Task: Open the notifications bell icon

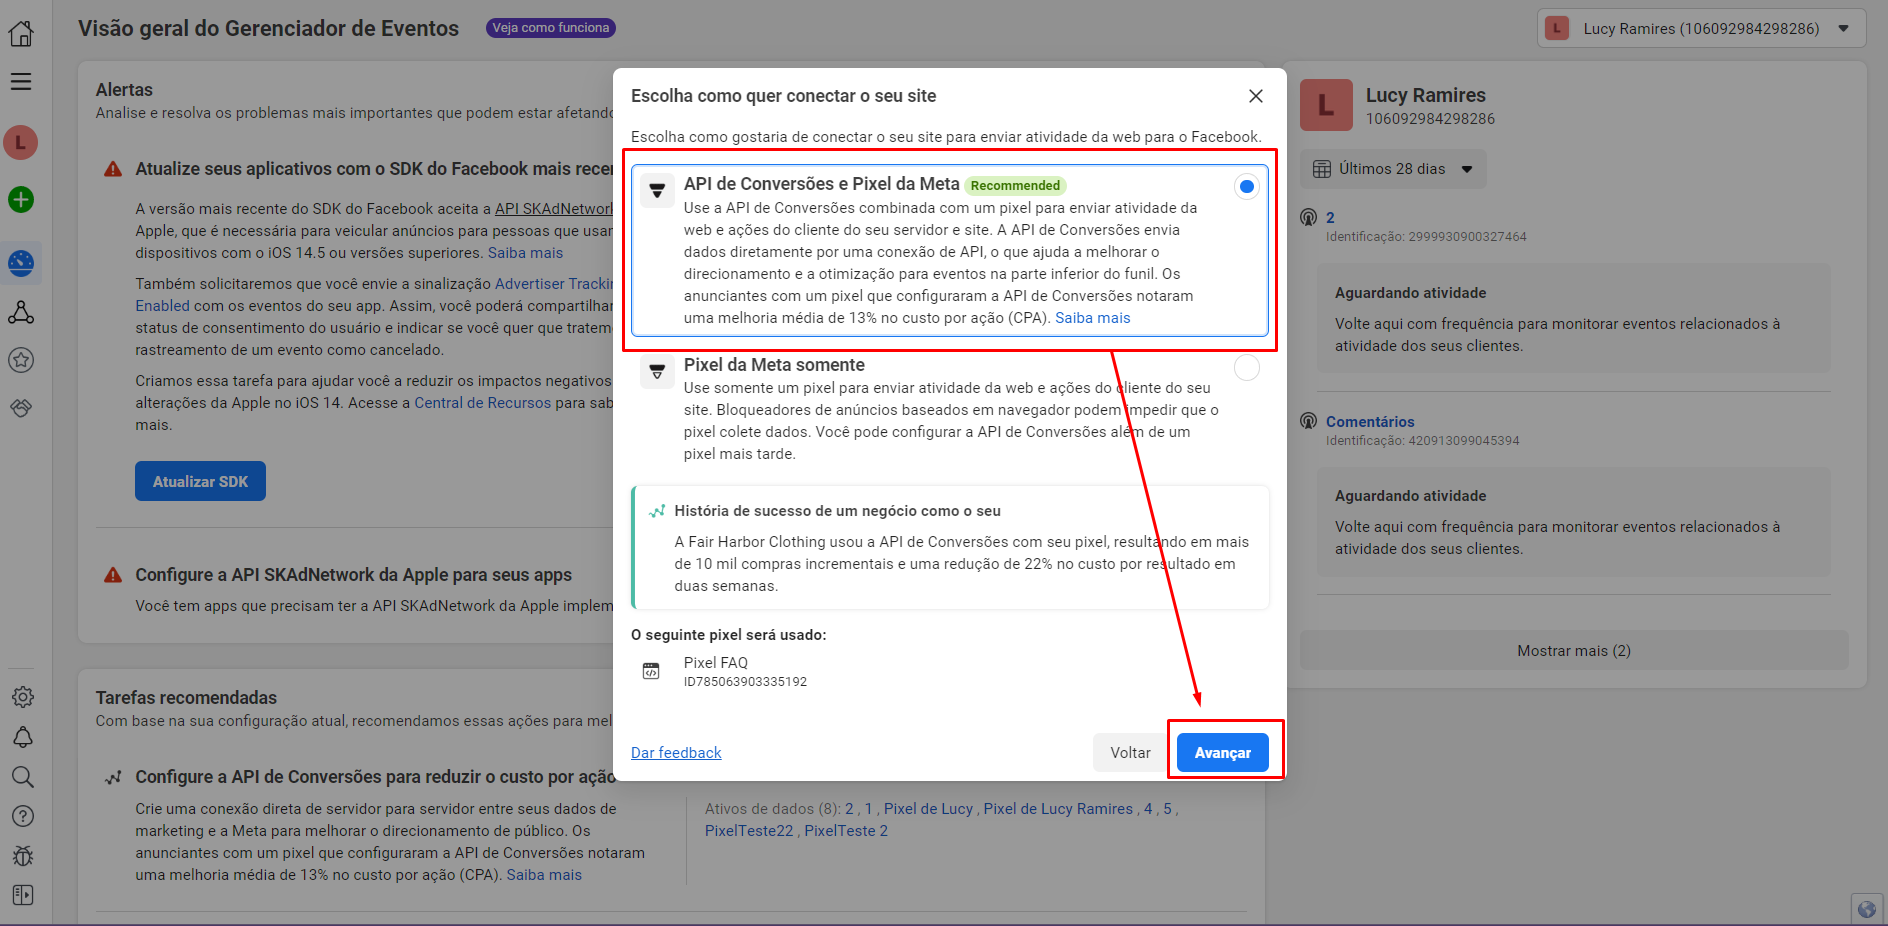Action: point(22,737)
